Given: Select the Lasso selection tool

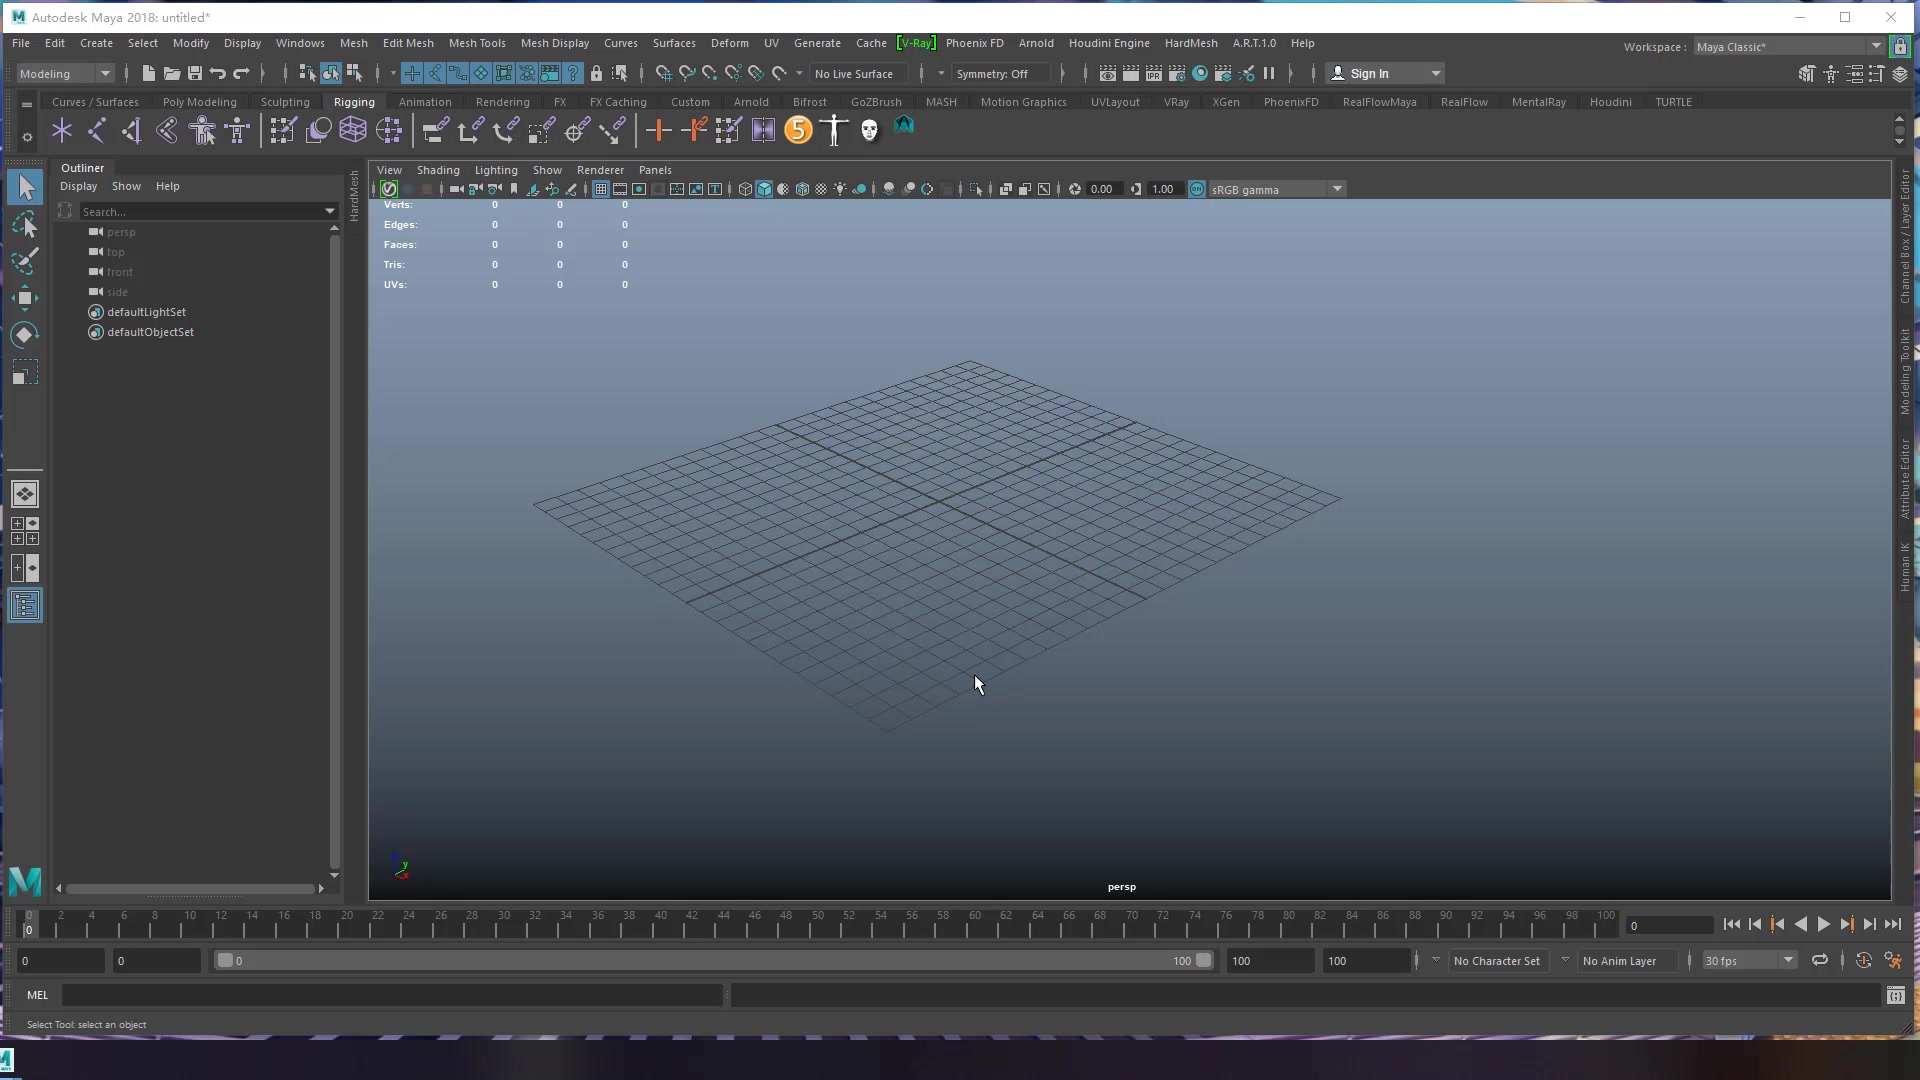Looking at the screenshot, I should tap(25, 225).
